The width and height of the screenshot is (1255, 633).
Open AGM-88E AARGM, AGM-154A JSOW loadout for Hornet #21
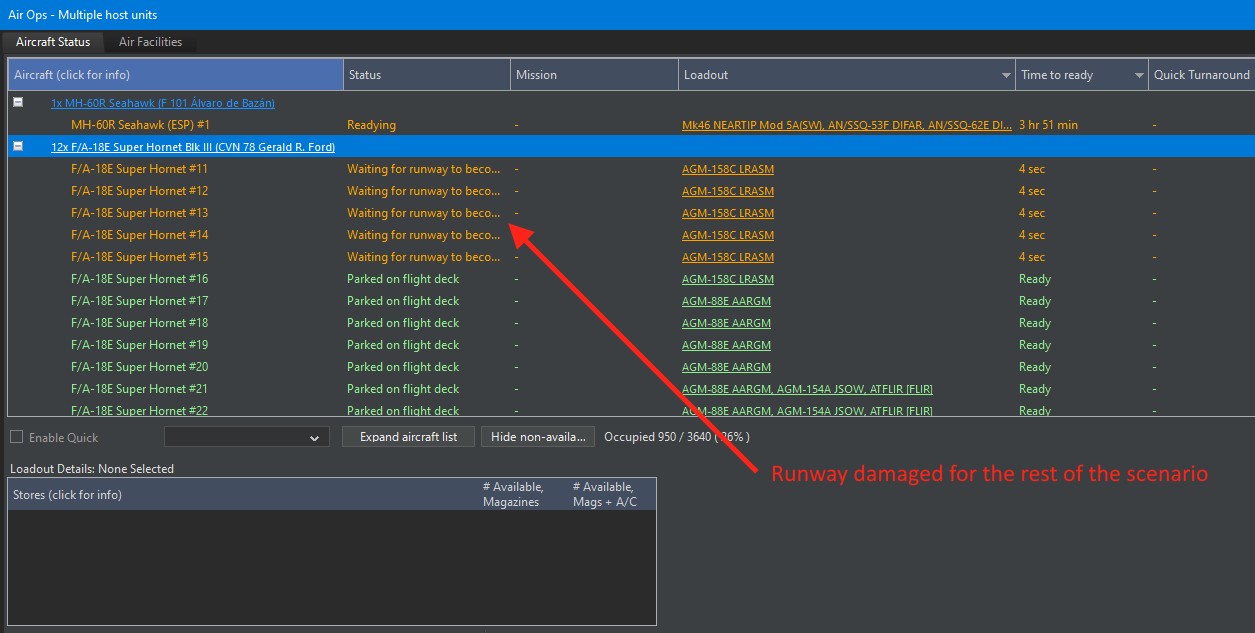[x=807, y=389]
